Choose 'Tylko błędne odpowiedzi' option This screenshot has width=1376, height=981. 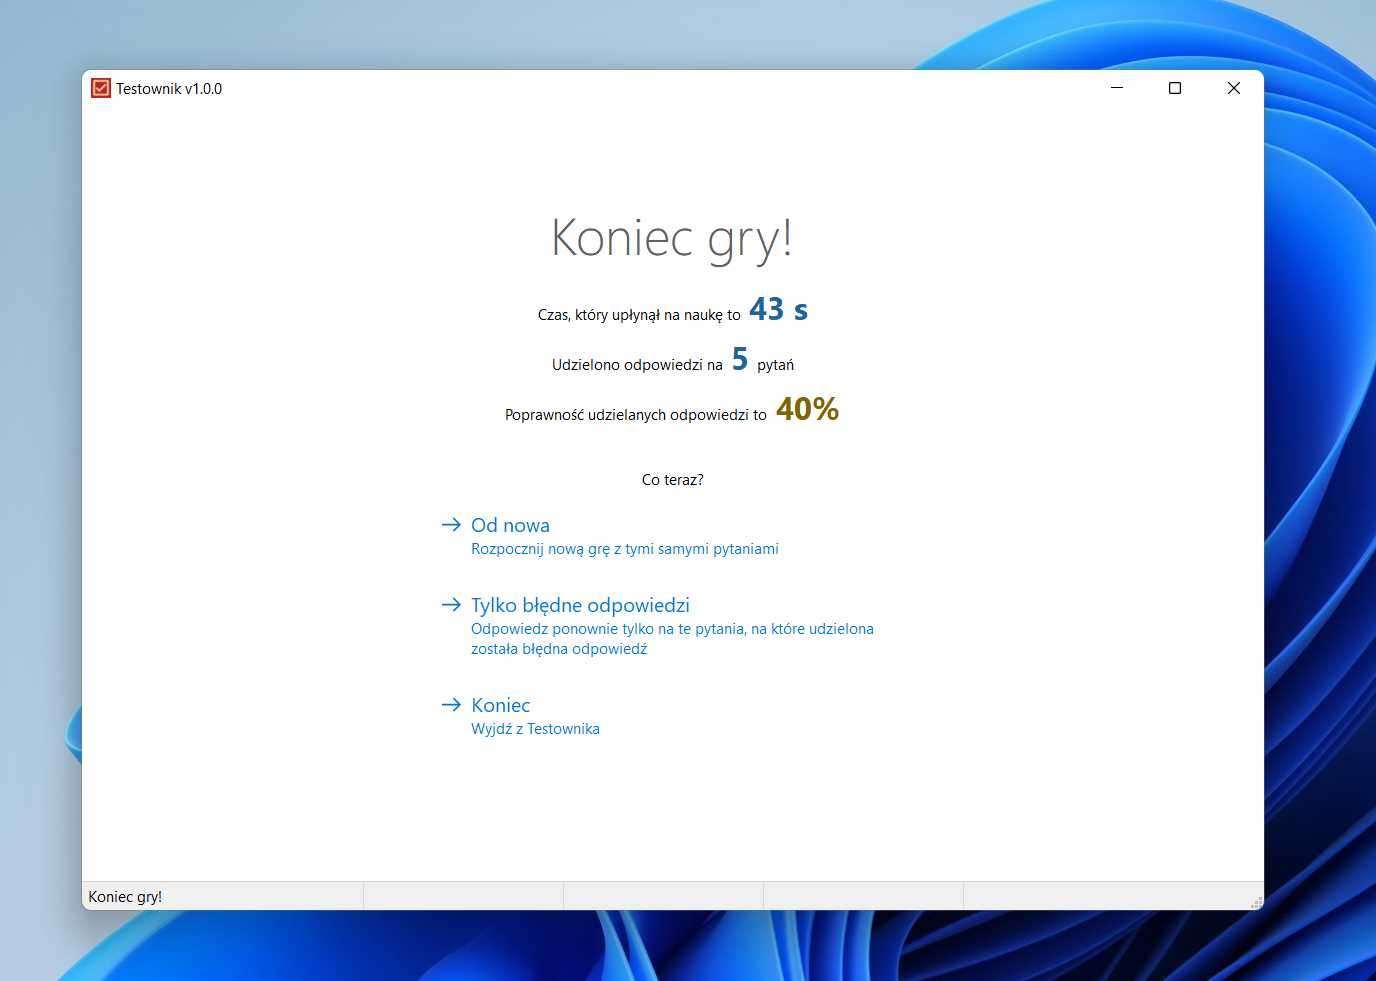[580, 605]
